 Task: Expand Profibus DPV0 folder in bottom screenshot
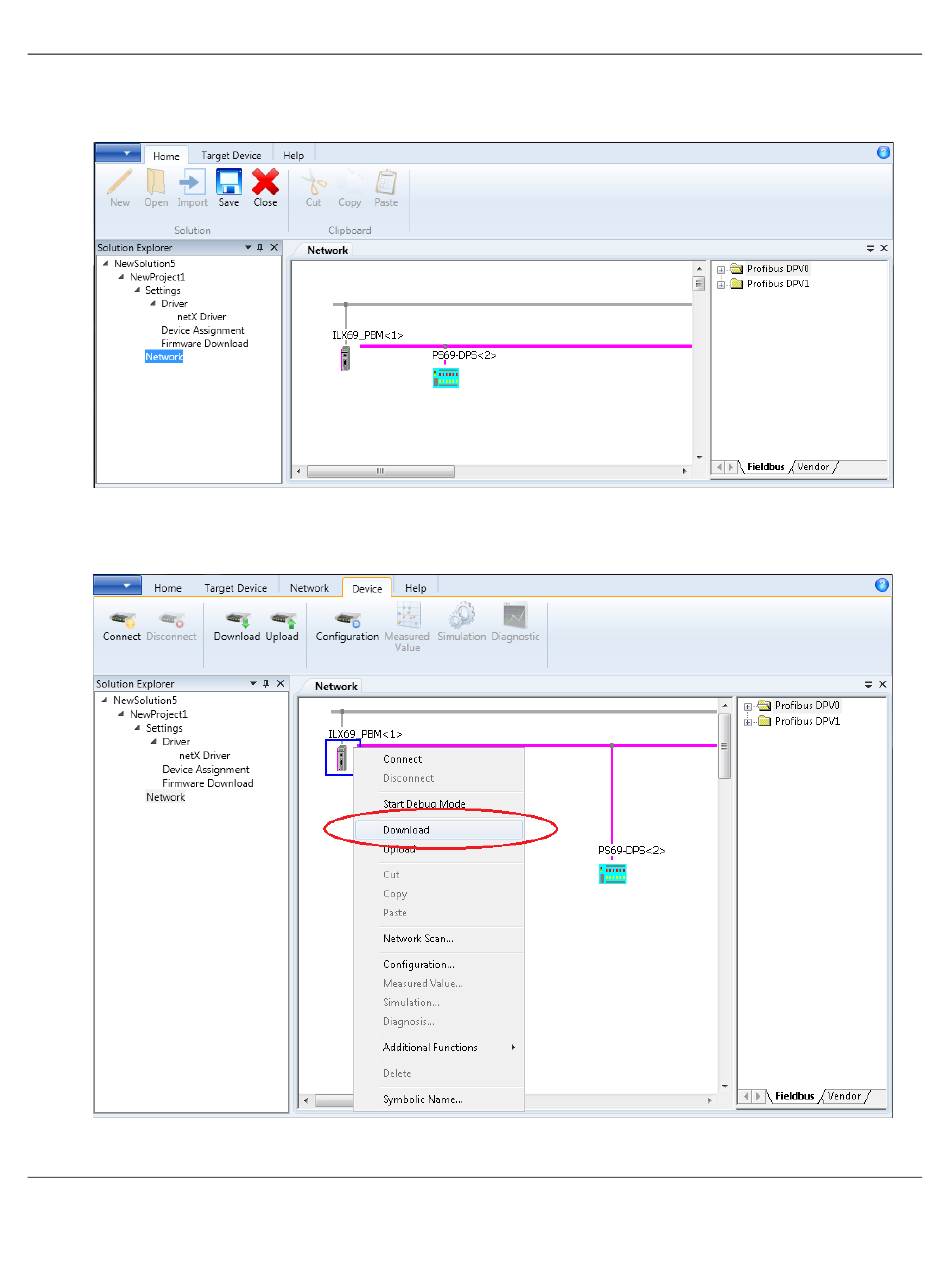(748, 706)
